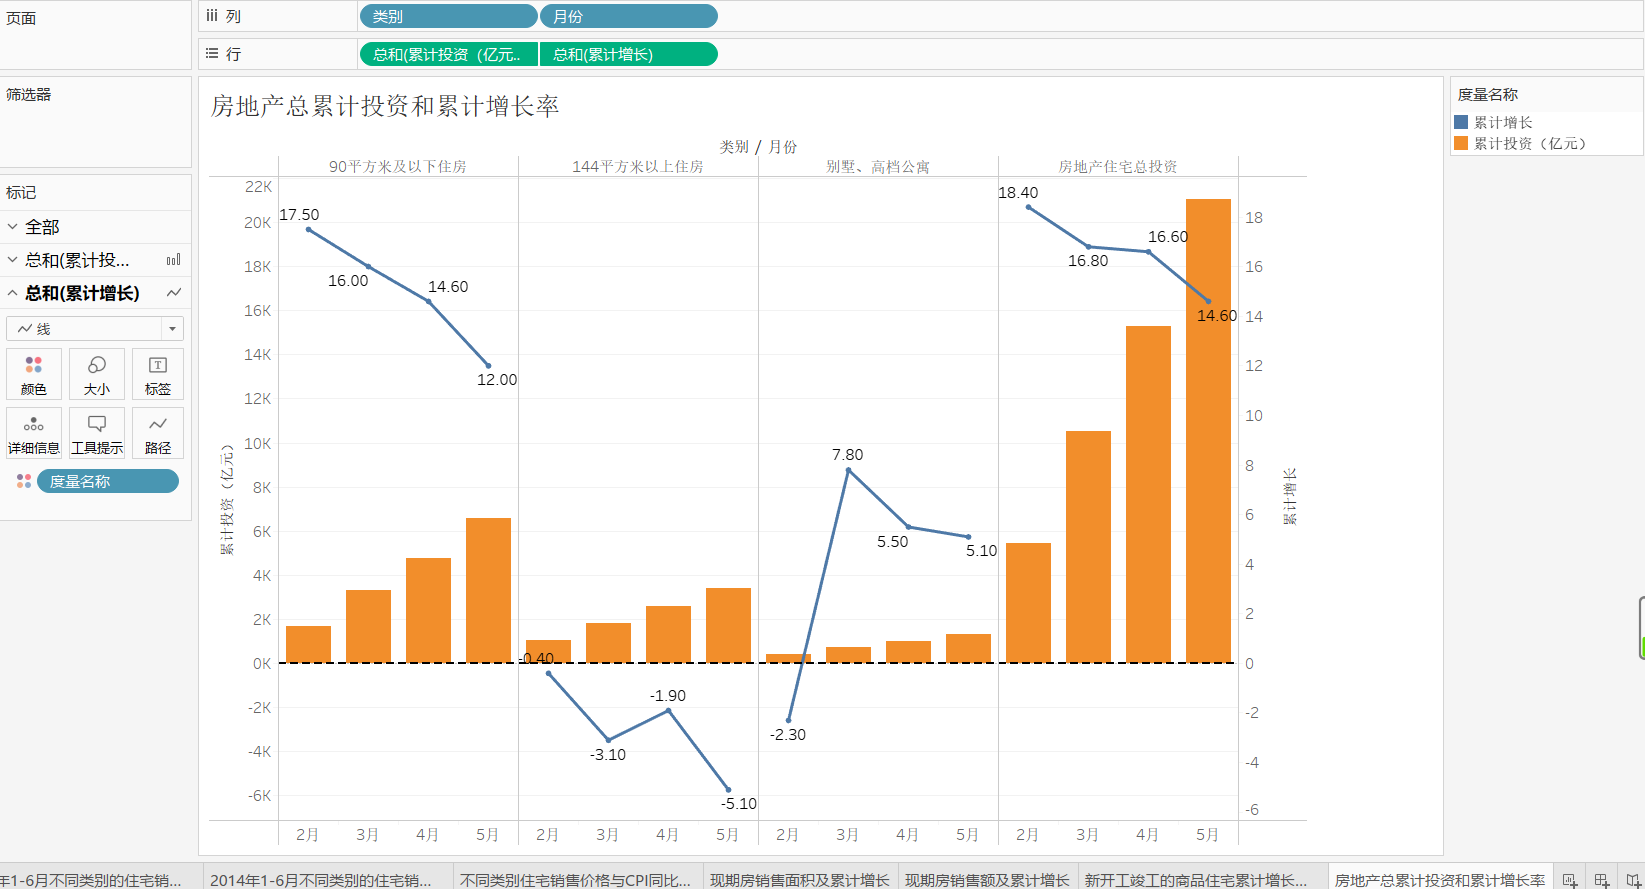Click the 4月 bar in 房地产住宅总投资 pane
Image resolution: width=1645 pixels, height=889 pixels.
pos(1148,494)
